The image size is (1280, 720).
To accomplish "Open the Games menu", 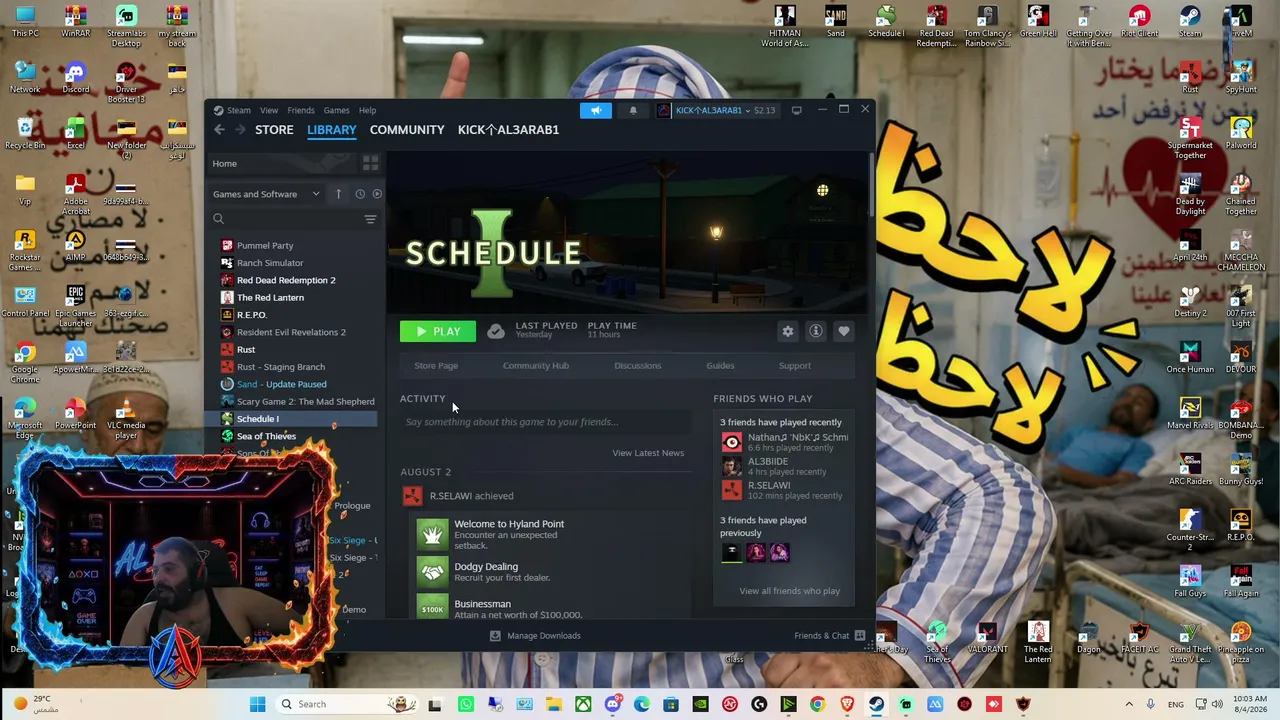I will [x=336, y=111].
